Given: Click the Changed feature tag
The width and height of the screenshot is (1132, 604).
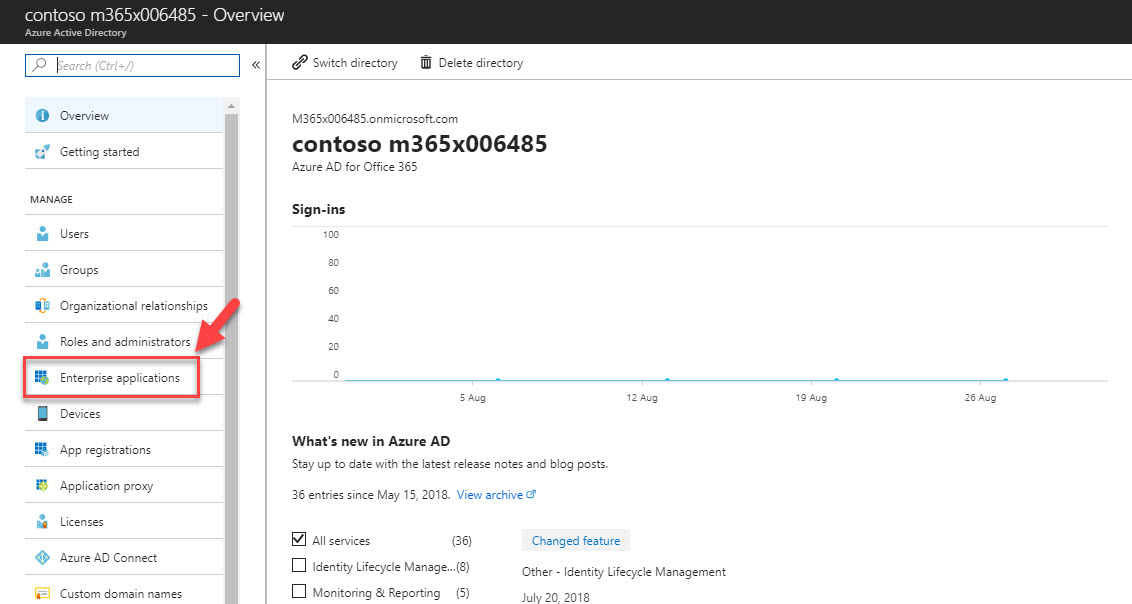Looking at the screenshot, I should pyautogui.click(x=575, y=540).
